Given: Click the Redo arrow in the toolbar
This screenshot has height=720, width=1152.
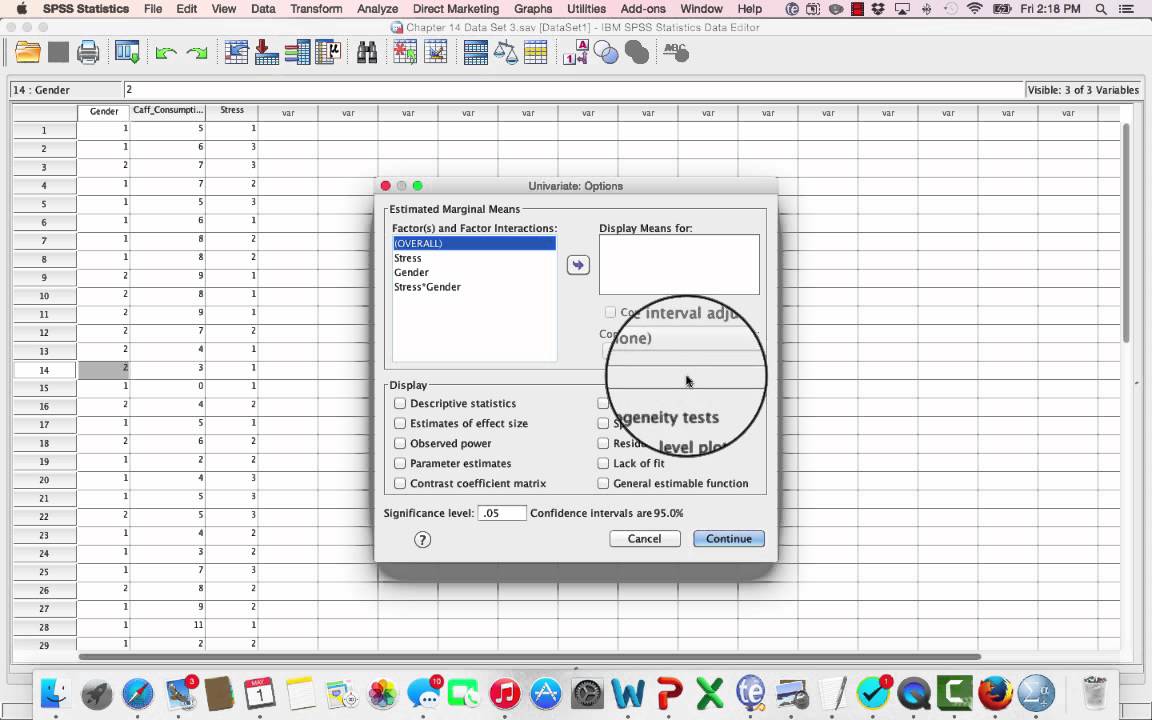Looking at the screenshot, I should pos(197,53).
